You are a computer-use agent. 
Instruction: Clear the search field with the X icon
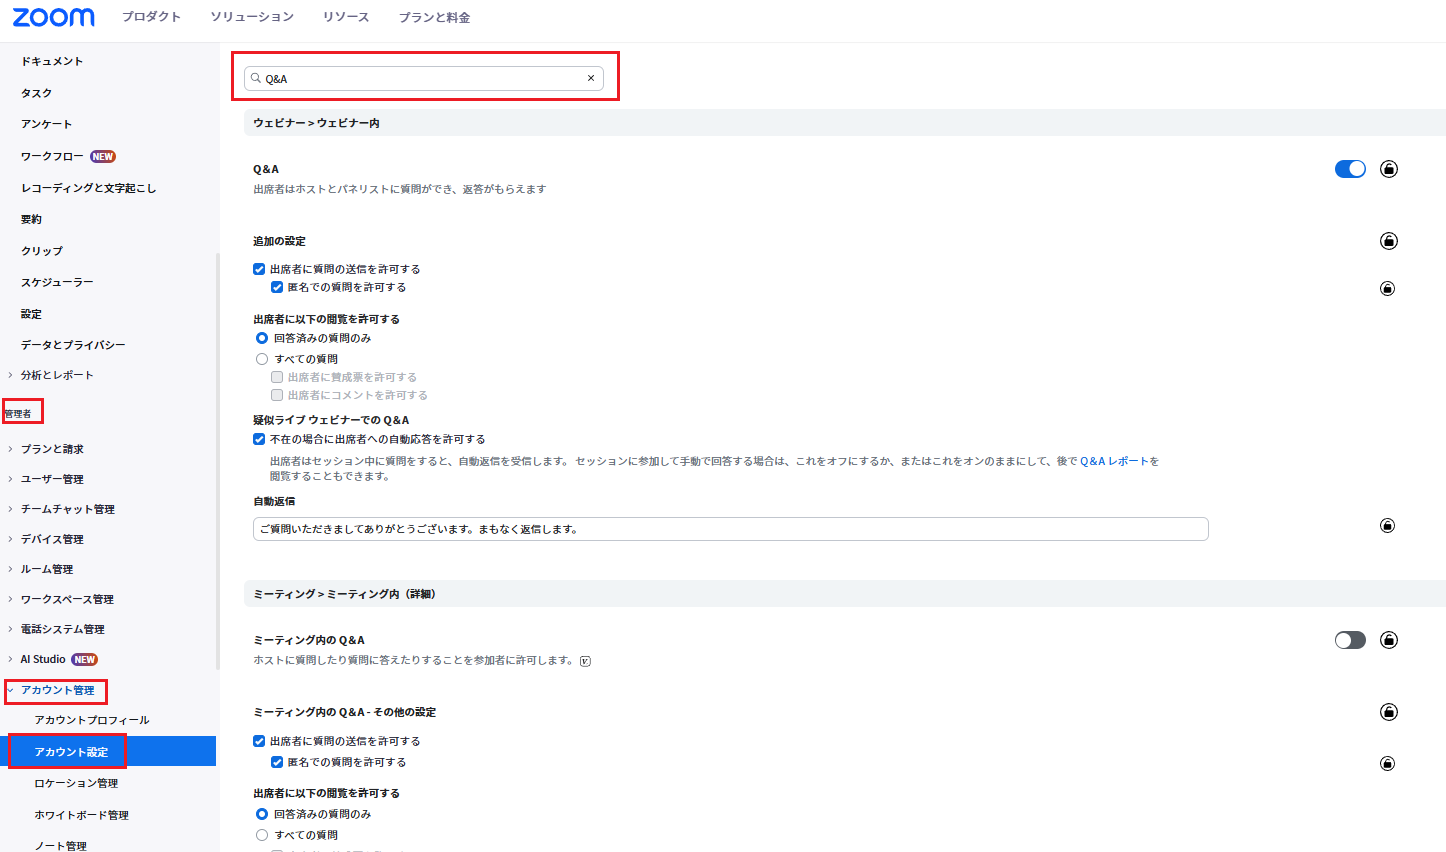click(591, 78)
